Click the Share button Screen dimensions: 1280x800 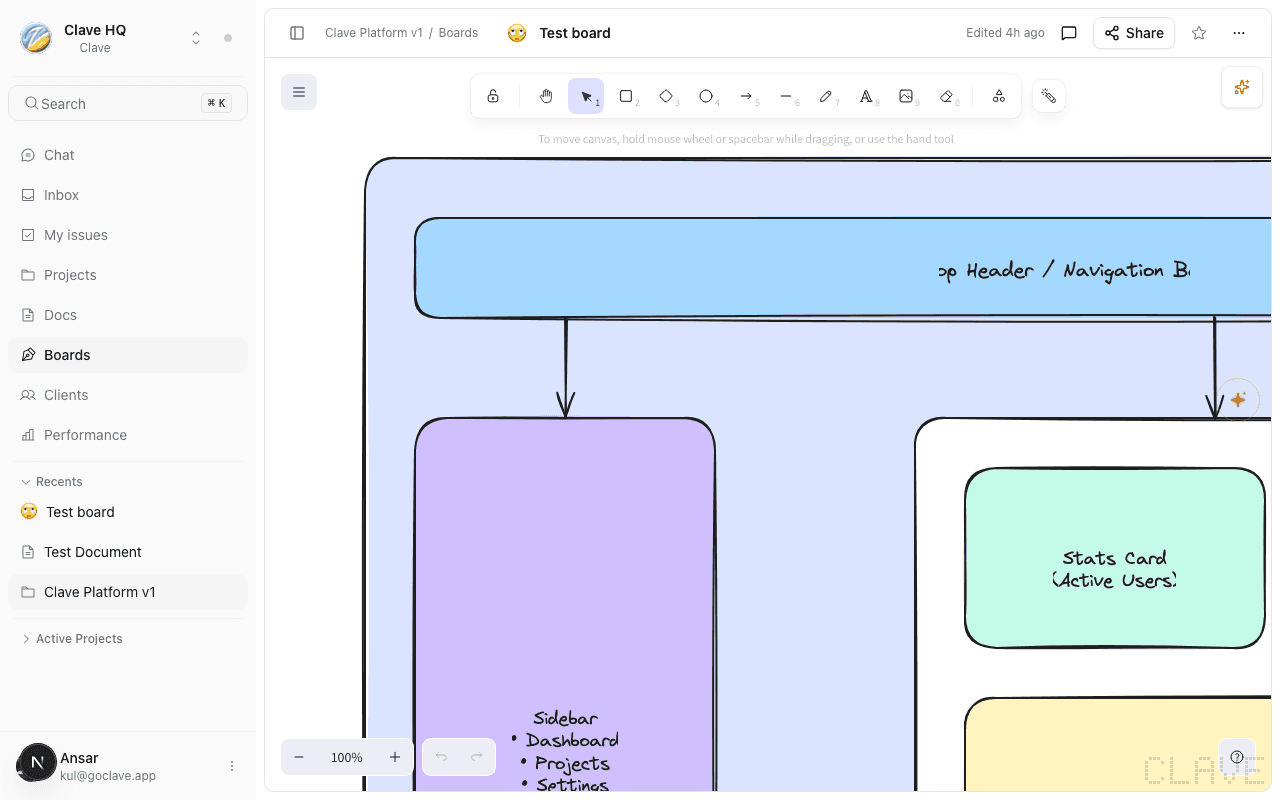(x=1133, y=32)
